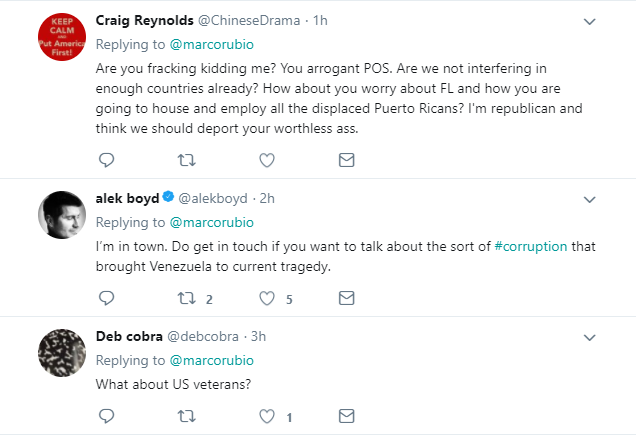This screenshot has width=636, height=435.
Task: Click envelope icon on Deb cobra's tweet
Action: coord(346,415)
